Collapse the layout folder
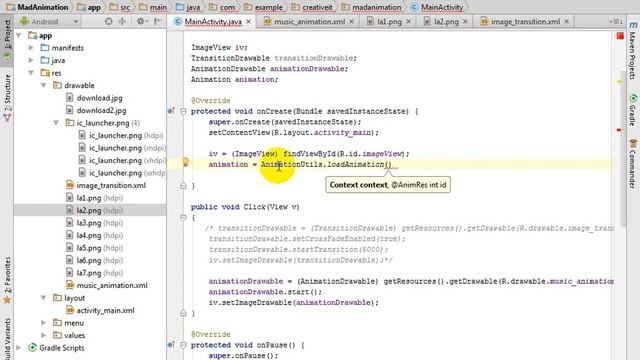Image resolution: width=640 pixels, height=360 pixels. [43, 298]
